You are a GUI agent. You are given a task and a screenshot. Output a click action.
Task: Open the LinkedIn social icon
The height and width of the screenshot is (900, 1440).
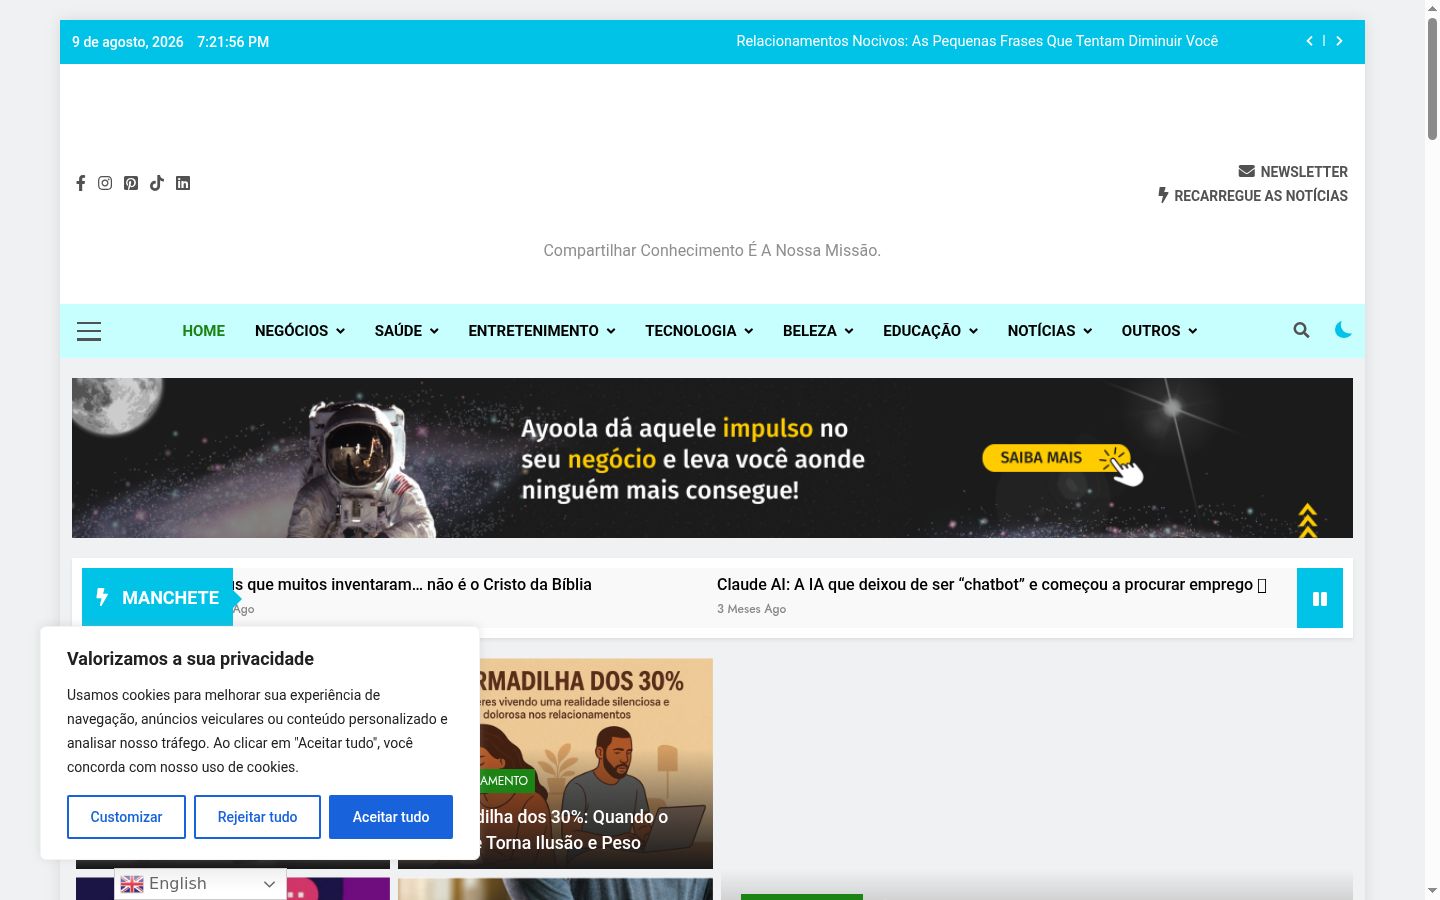183,183
